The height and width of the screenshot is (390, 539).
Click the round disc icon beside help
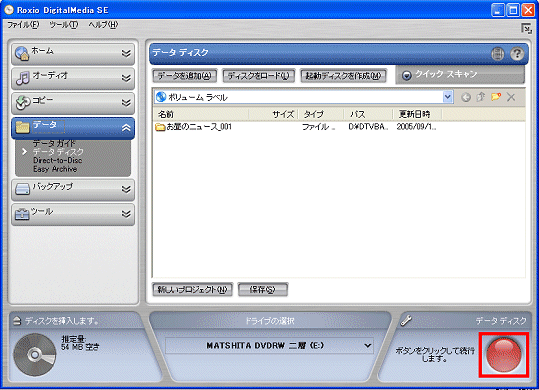click(x=497, y=54)
